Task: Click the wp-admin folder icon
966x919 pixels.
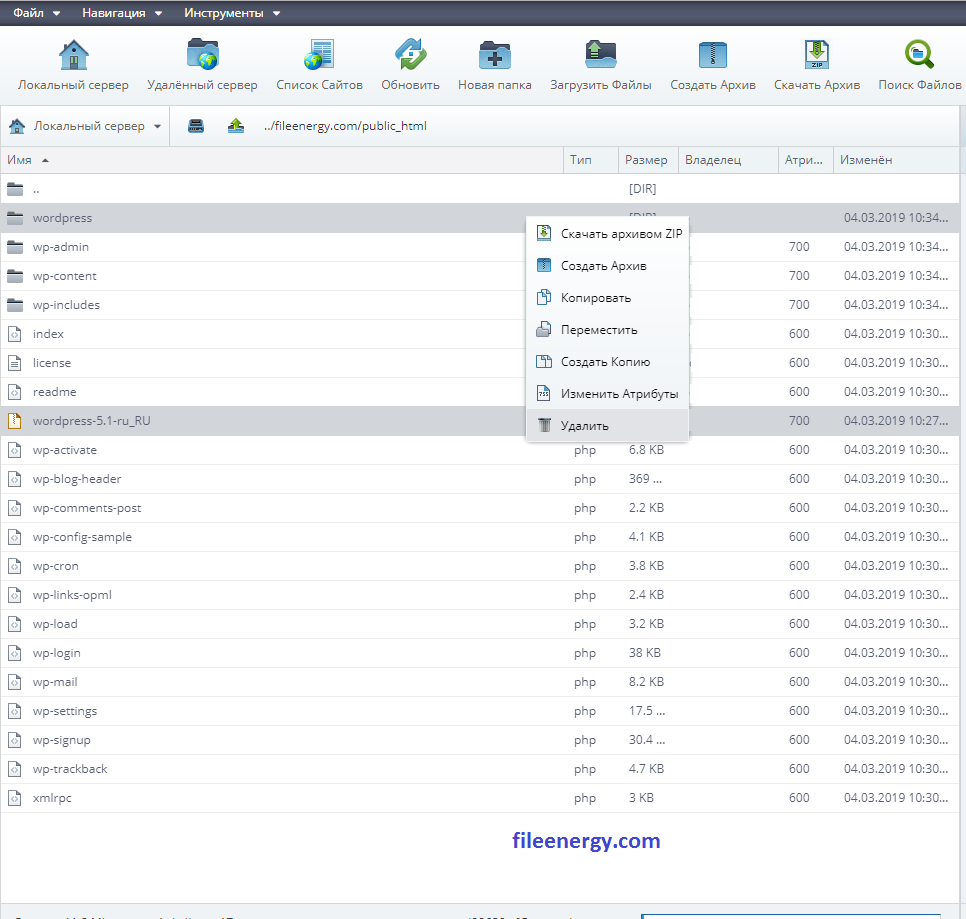Action: [15, 247]
